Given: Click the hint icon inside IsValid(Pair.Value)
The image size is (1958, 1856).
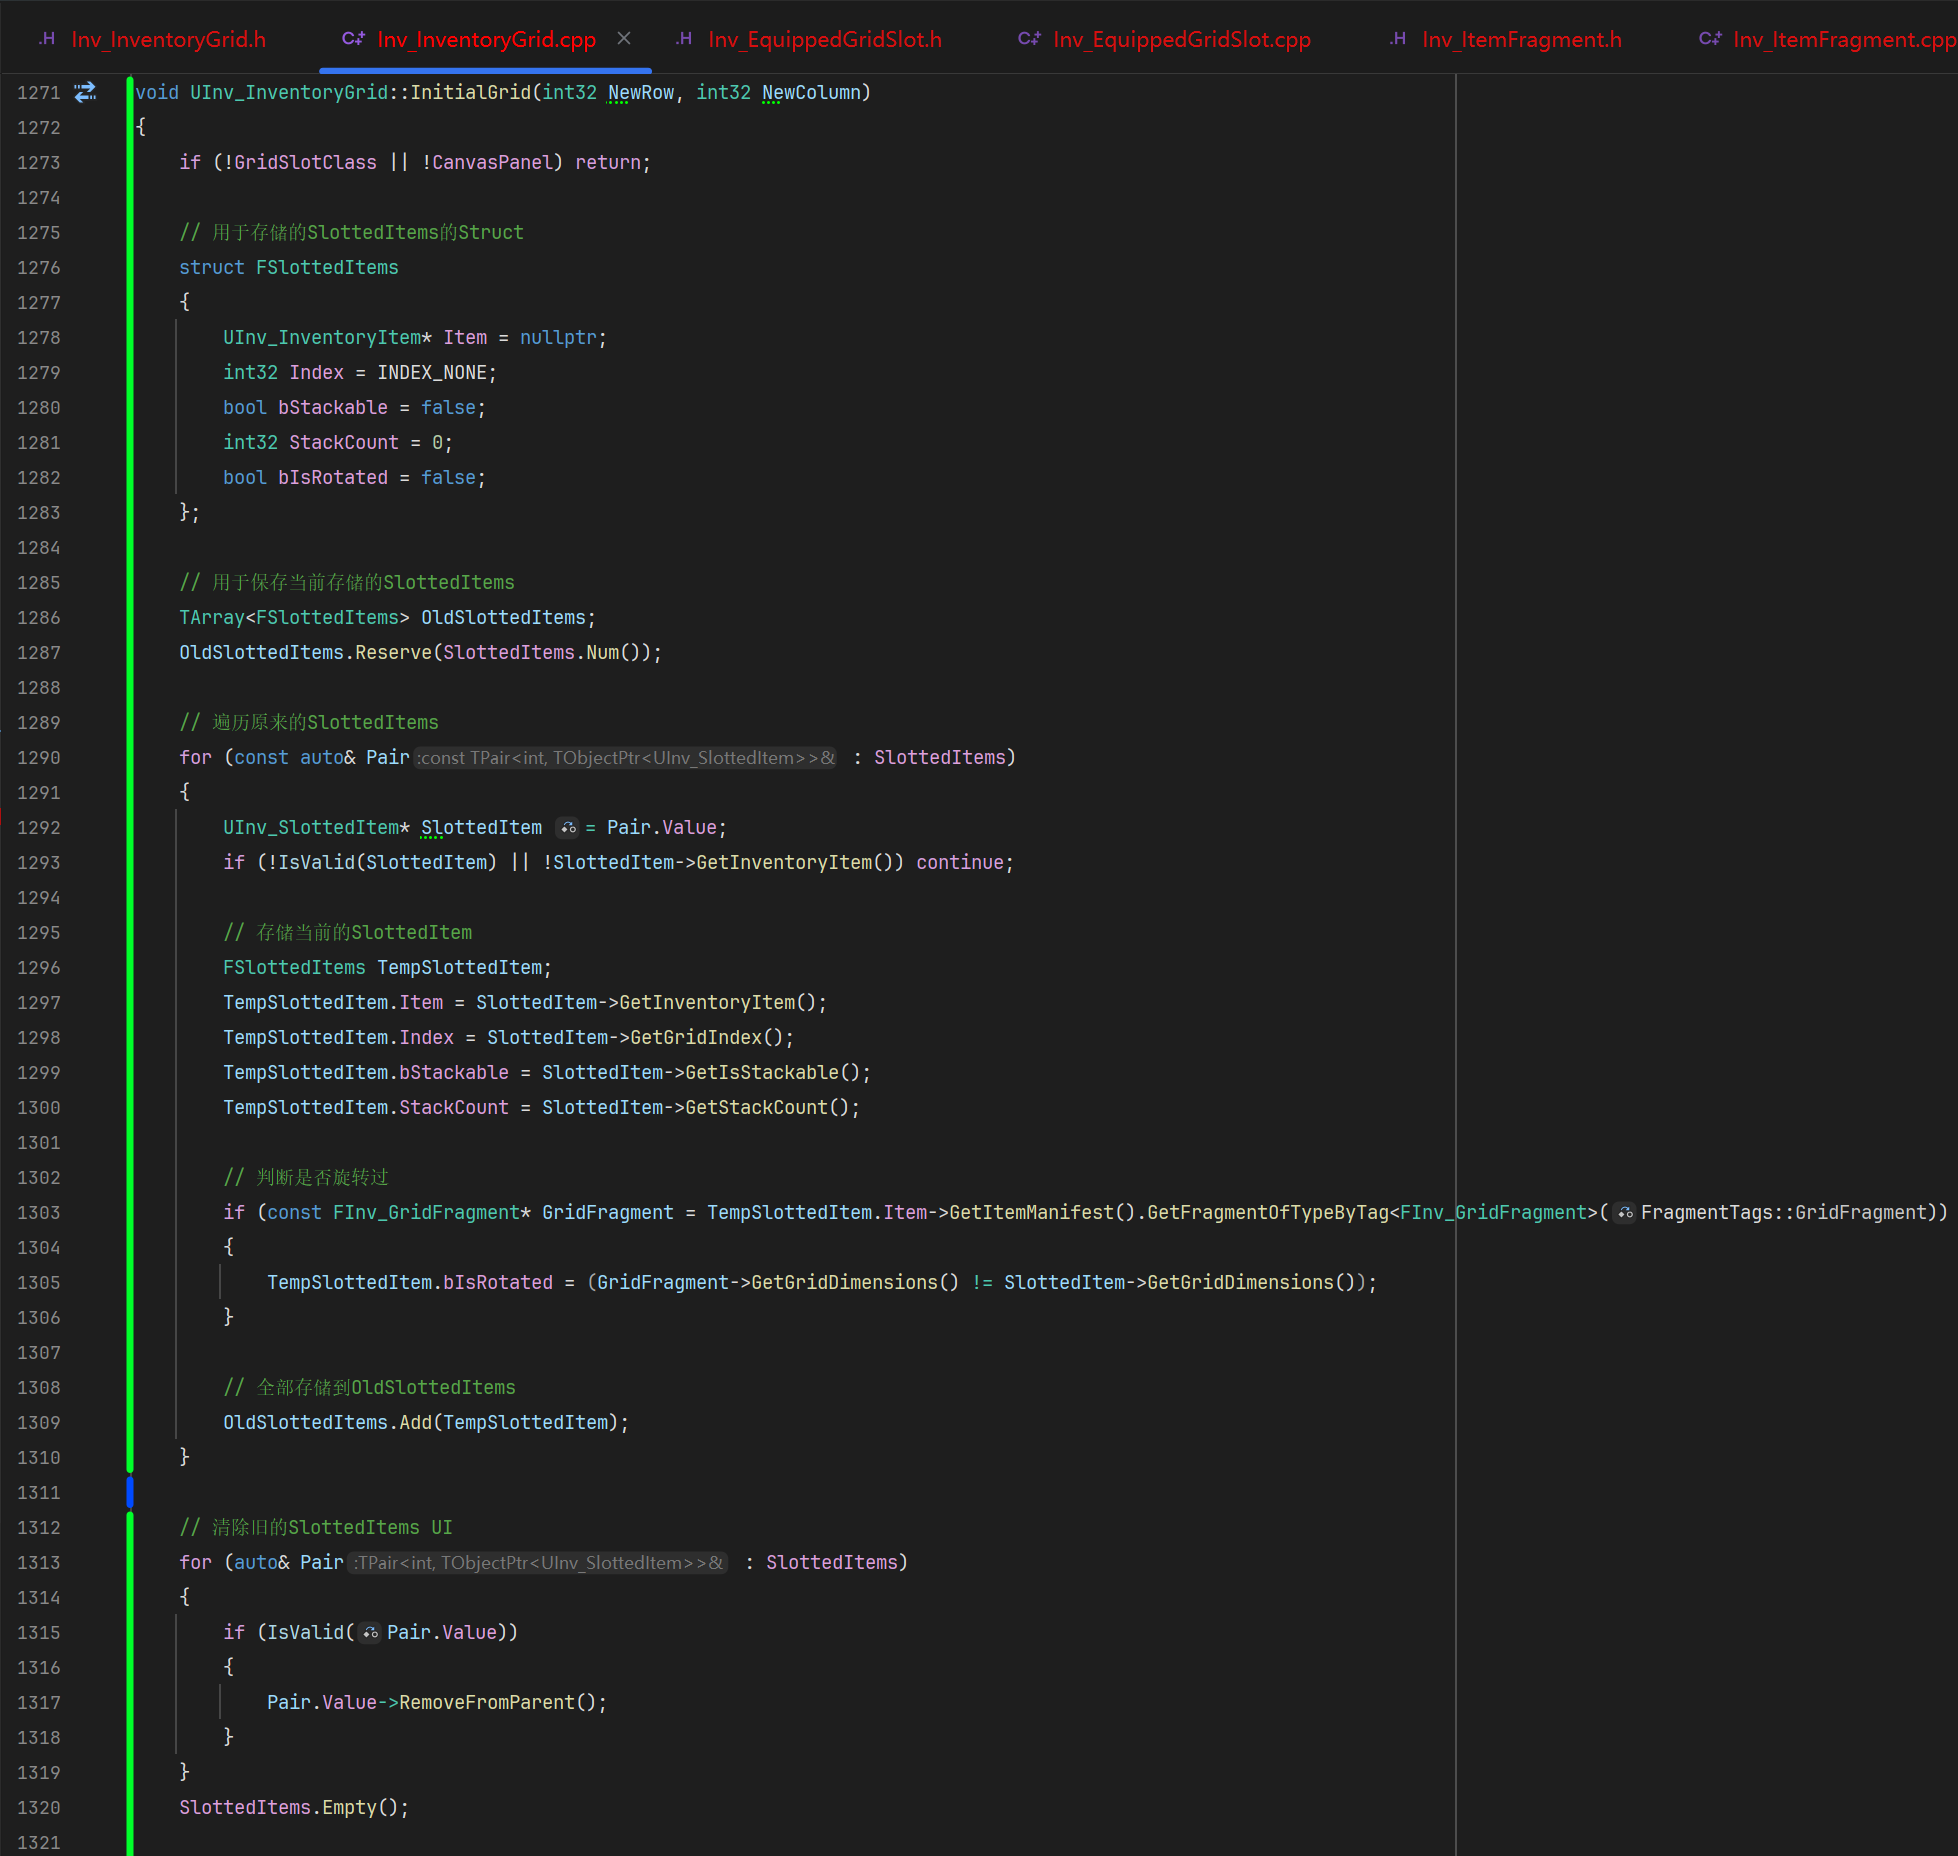Looking at the screenshot, I should tap(371, 1633).
